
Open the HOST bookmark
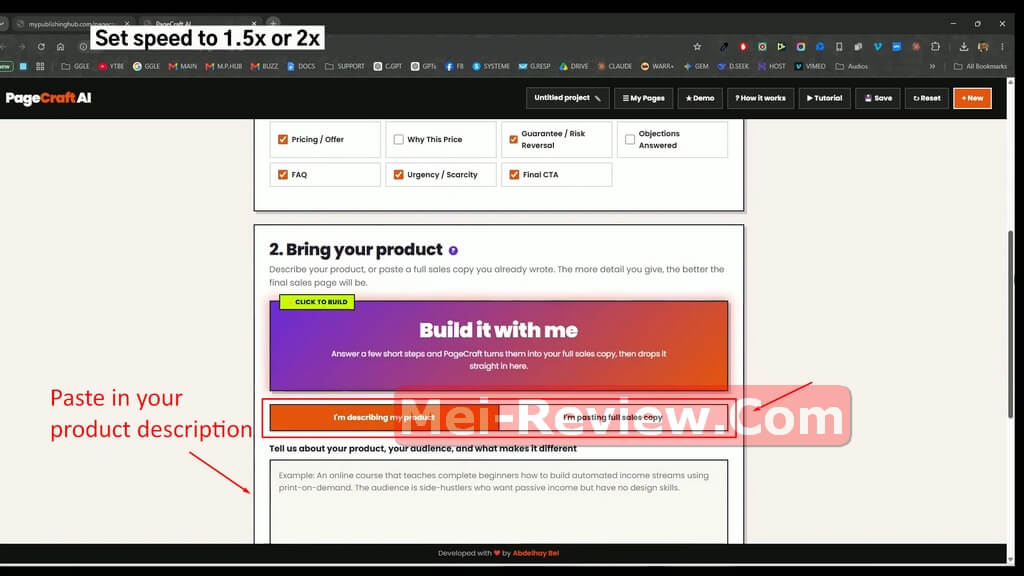click(772, 66)
